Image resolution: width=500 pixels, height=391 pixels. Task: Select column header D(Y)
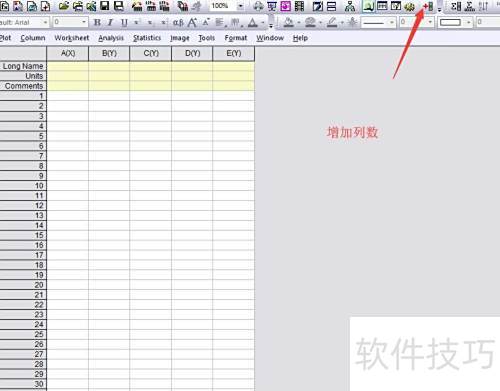[x=192, y=53]
